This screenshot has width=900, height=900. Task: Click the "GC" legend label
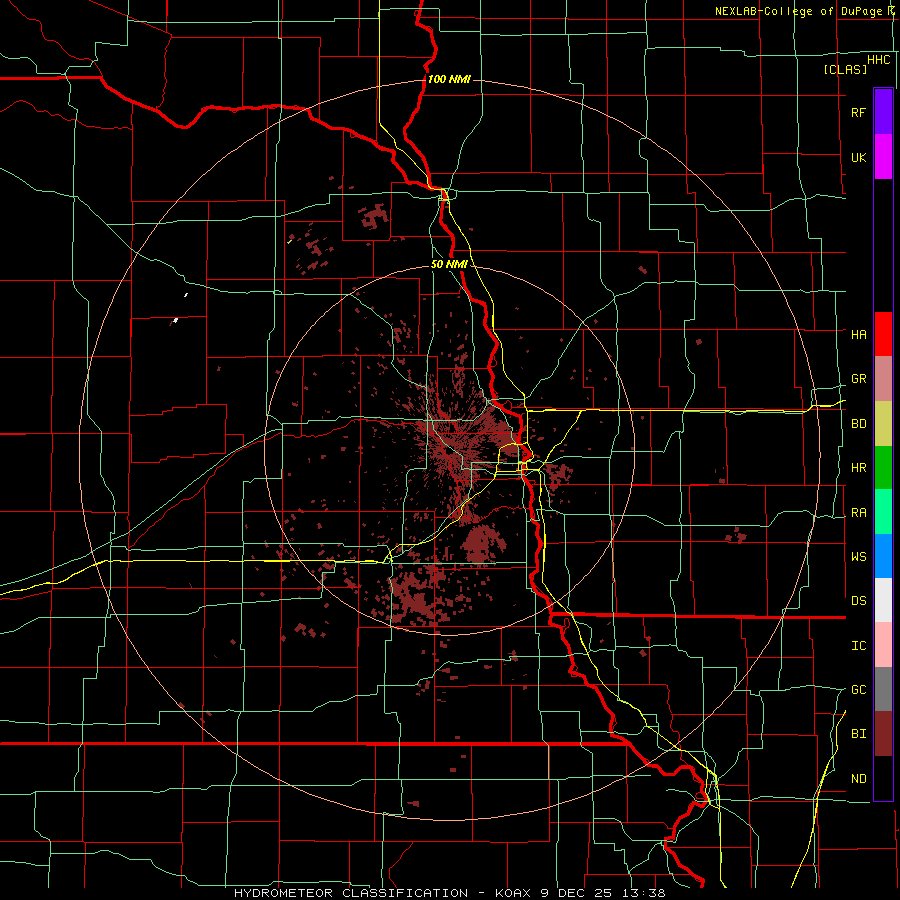[x=858, y=690]
